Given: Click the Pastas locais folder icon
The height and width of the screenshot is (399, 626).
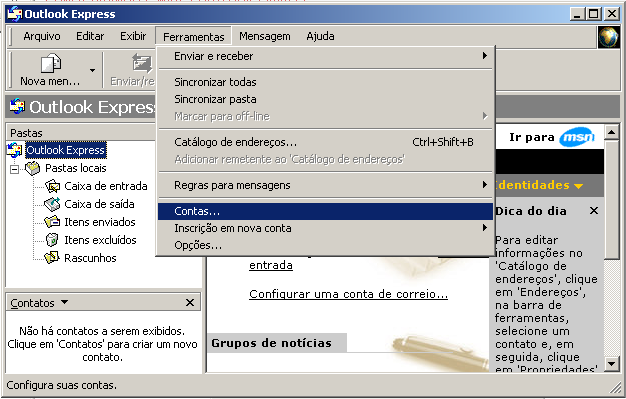Looking at the screenshot, I should pos(33,168).
